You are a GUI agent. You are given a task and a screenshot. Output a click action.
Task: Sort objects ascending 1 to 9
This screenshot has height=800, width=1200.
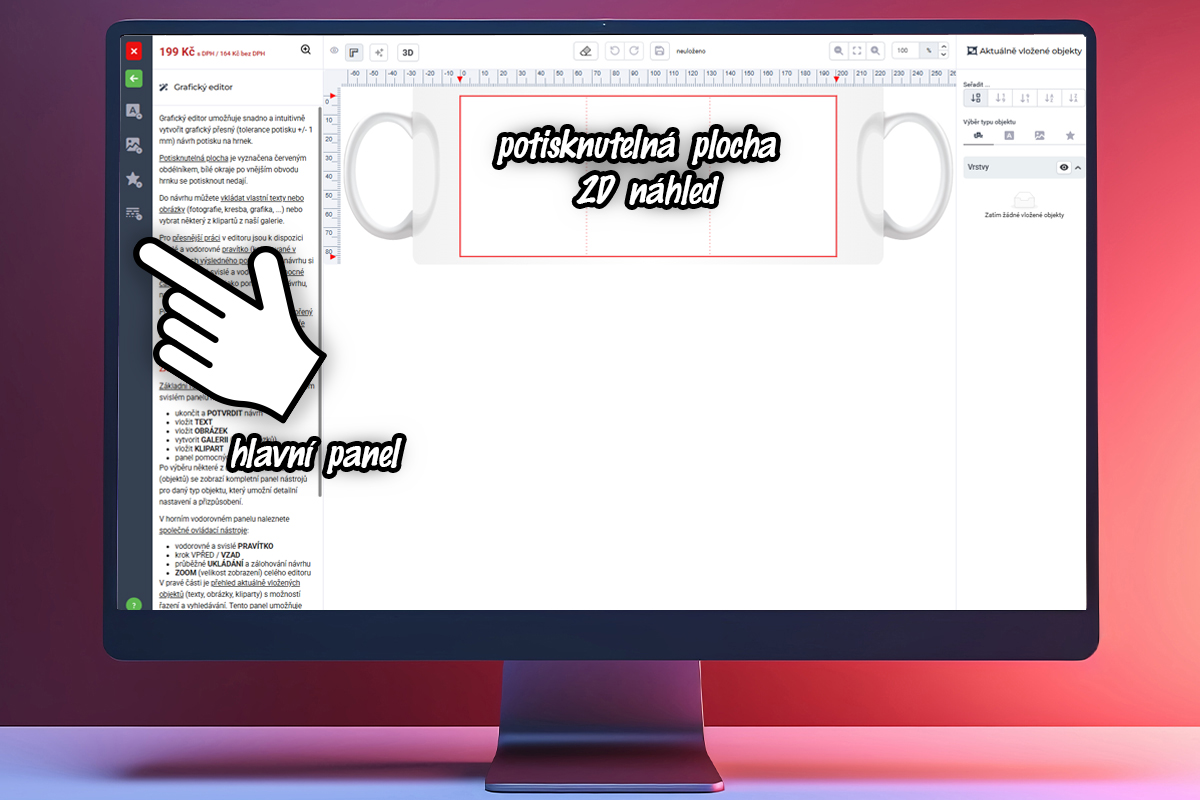point(1000,98)
